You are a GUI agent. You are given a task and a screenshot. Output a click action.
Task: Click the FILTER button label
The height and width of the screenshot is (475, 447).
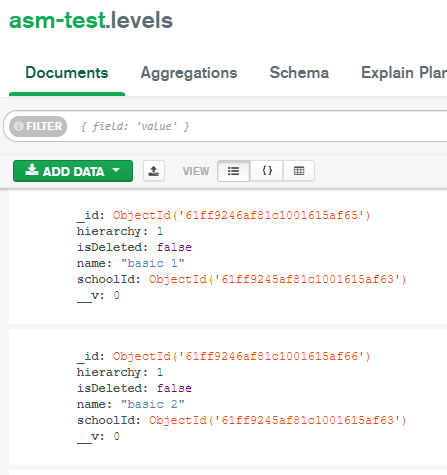[44, 126]
